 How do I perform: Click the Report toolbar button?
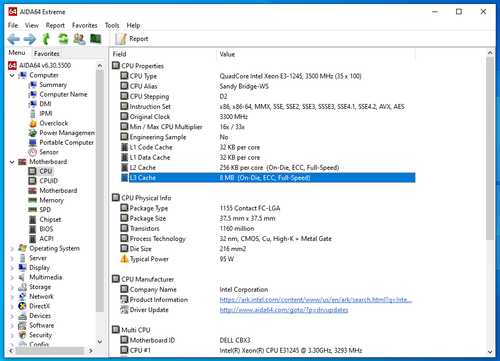pyautogui.click(x=132, y=39)
